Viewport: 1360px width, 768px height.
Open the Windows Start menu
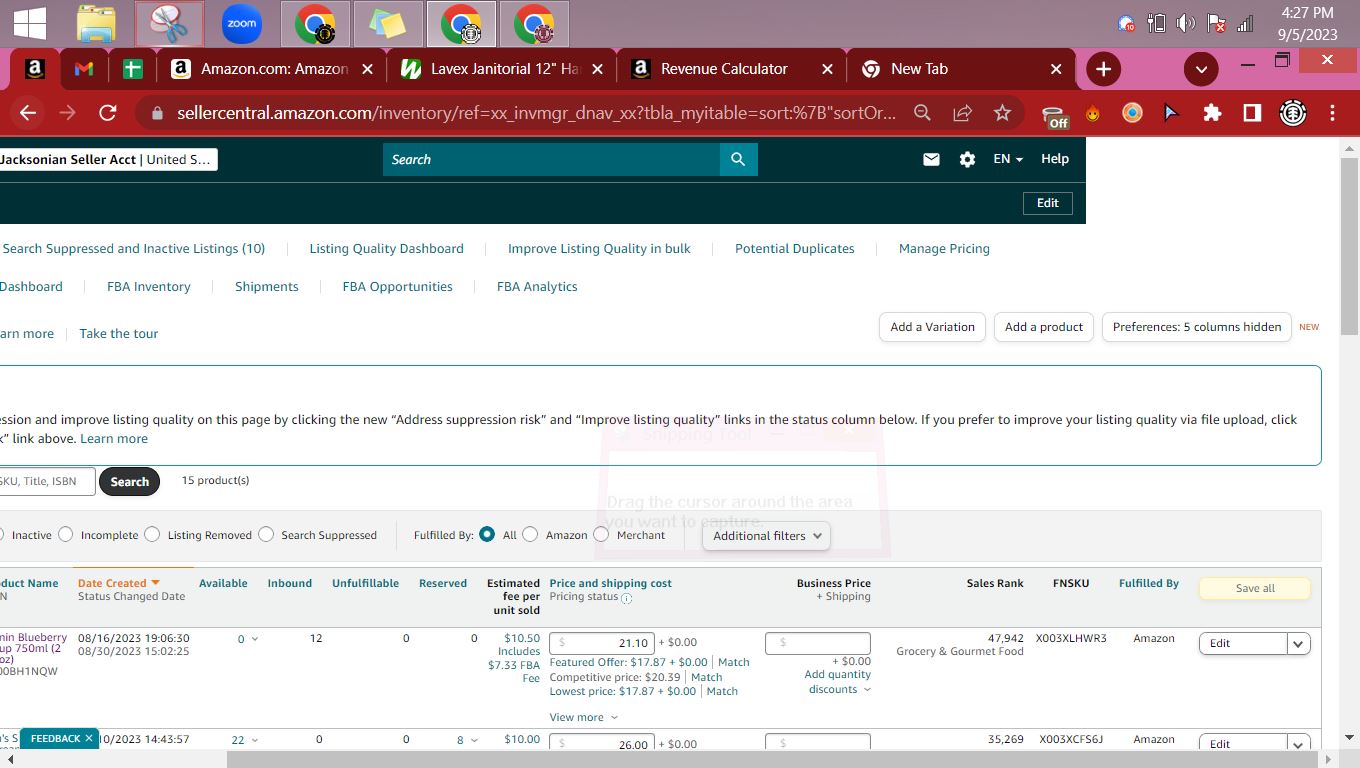pyautogui.click(x=30, y=23)
